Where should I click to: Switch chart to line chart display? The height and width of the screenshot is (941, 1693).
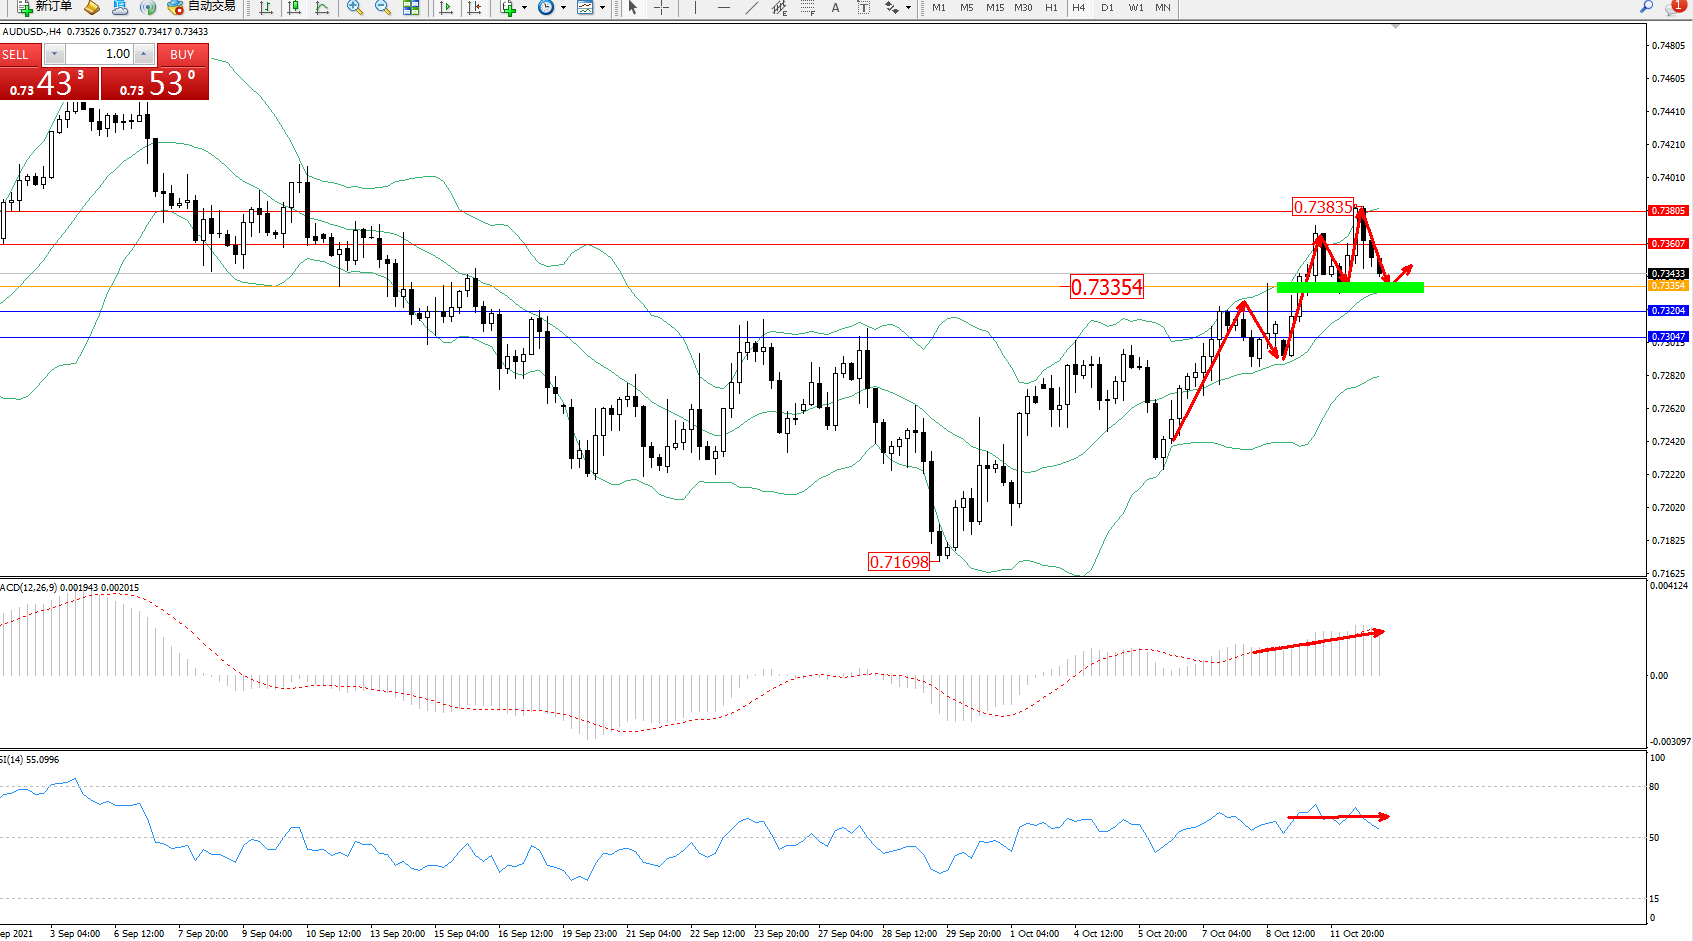[x=322, y=8]
